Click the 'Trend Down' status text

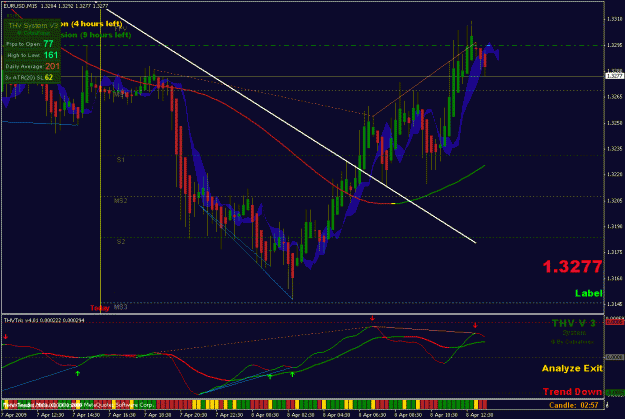point(572,391)
